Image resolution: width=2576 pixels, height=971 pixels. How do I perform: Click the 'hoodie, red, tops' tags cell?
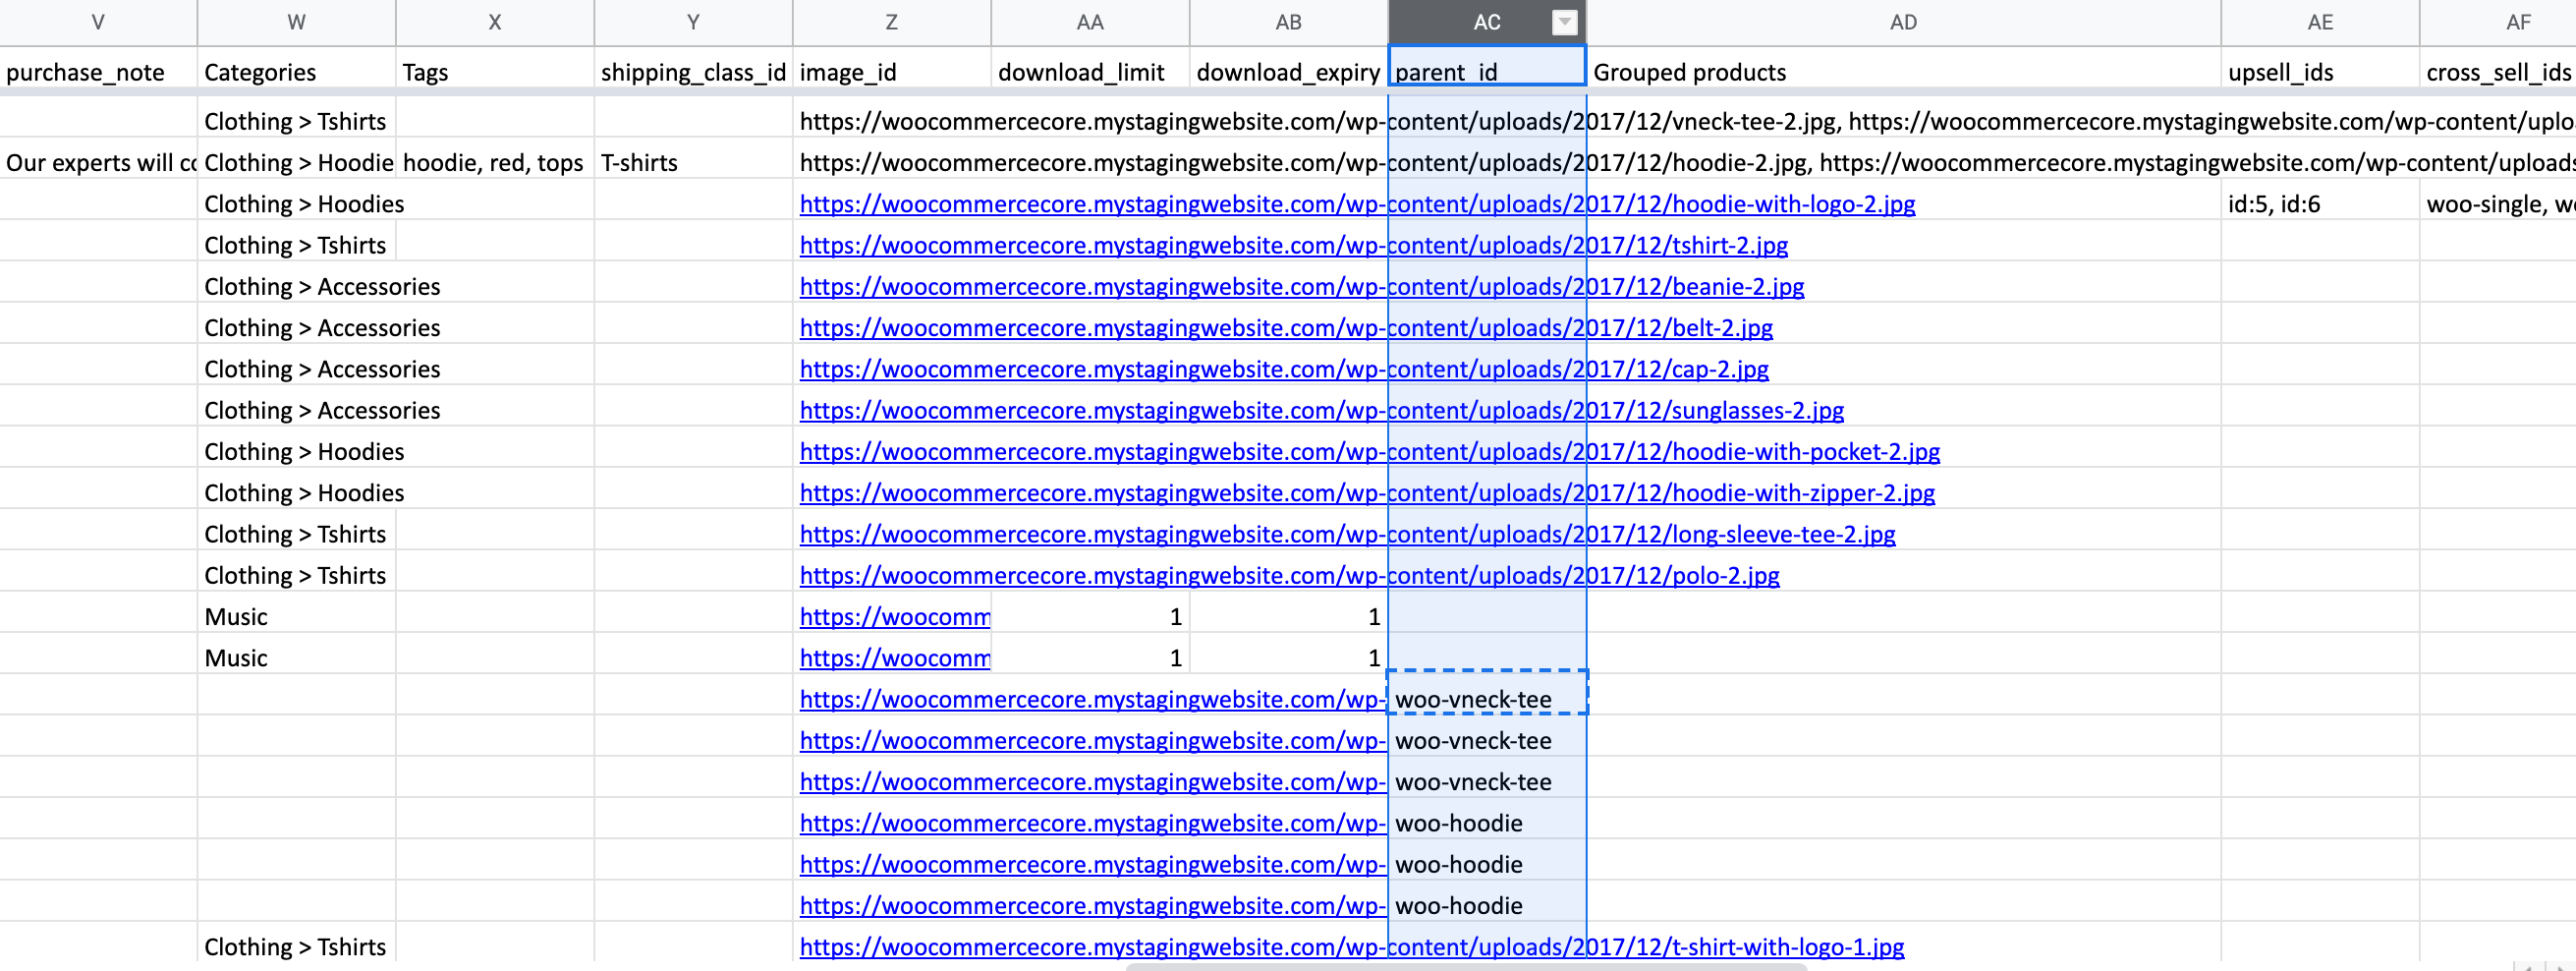click(494, 163)
